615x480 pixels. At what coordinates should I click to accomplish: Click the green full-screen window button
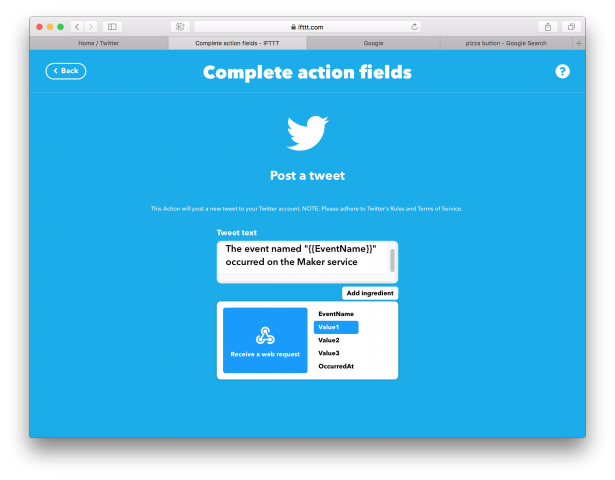pos(60,27)
